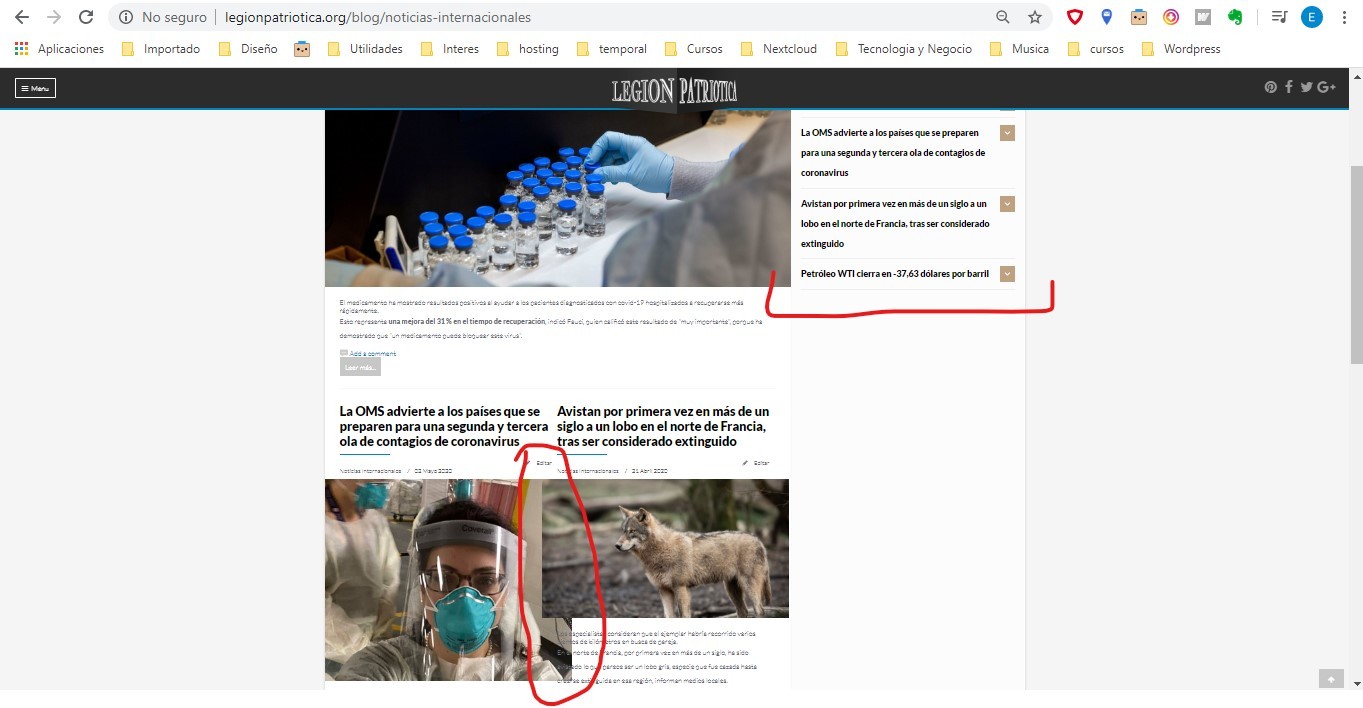This screenshot has height=708, width=1363.
Task: Click the scroll-to-top arrow button
Action: point(1330,678)
